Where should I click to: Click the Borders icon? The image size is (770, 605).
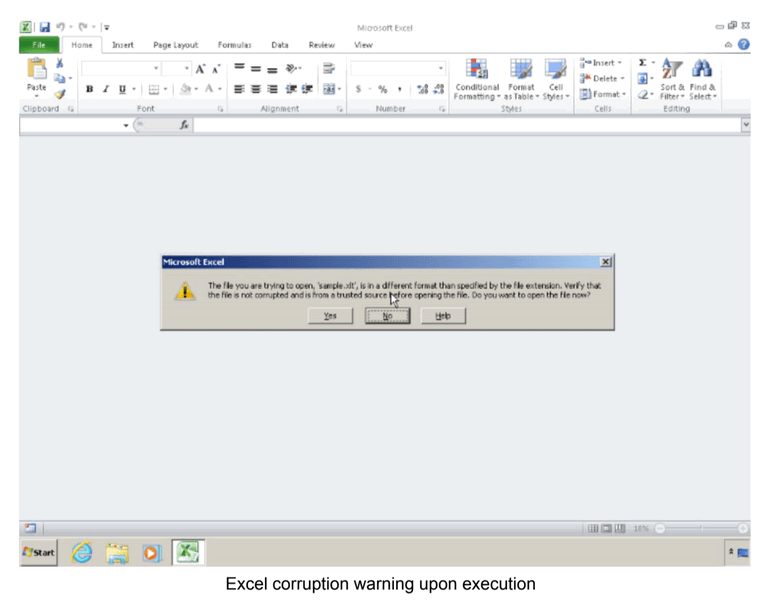[x=154, y=89]
